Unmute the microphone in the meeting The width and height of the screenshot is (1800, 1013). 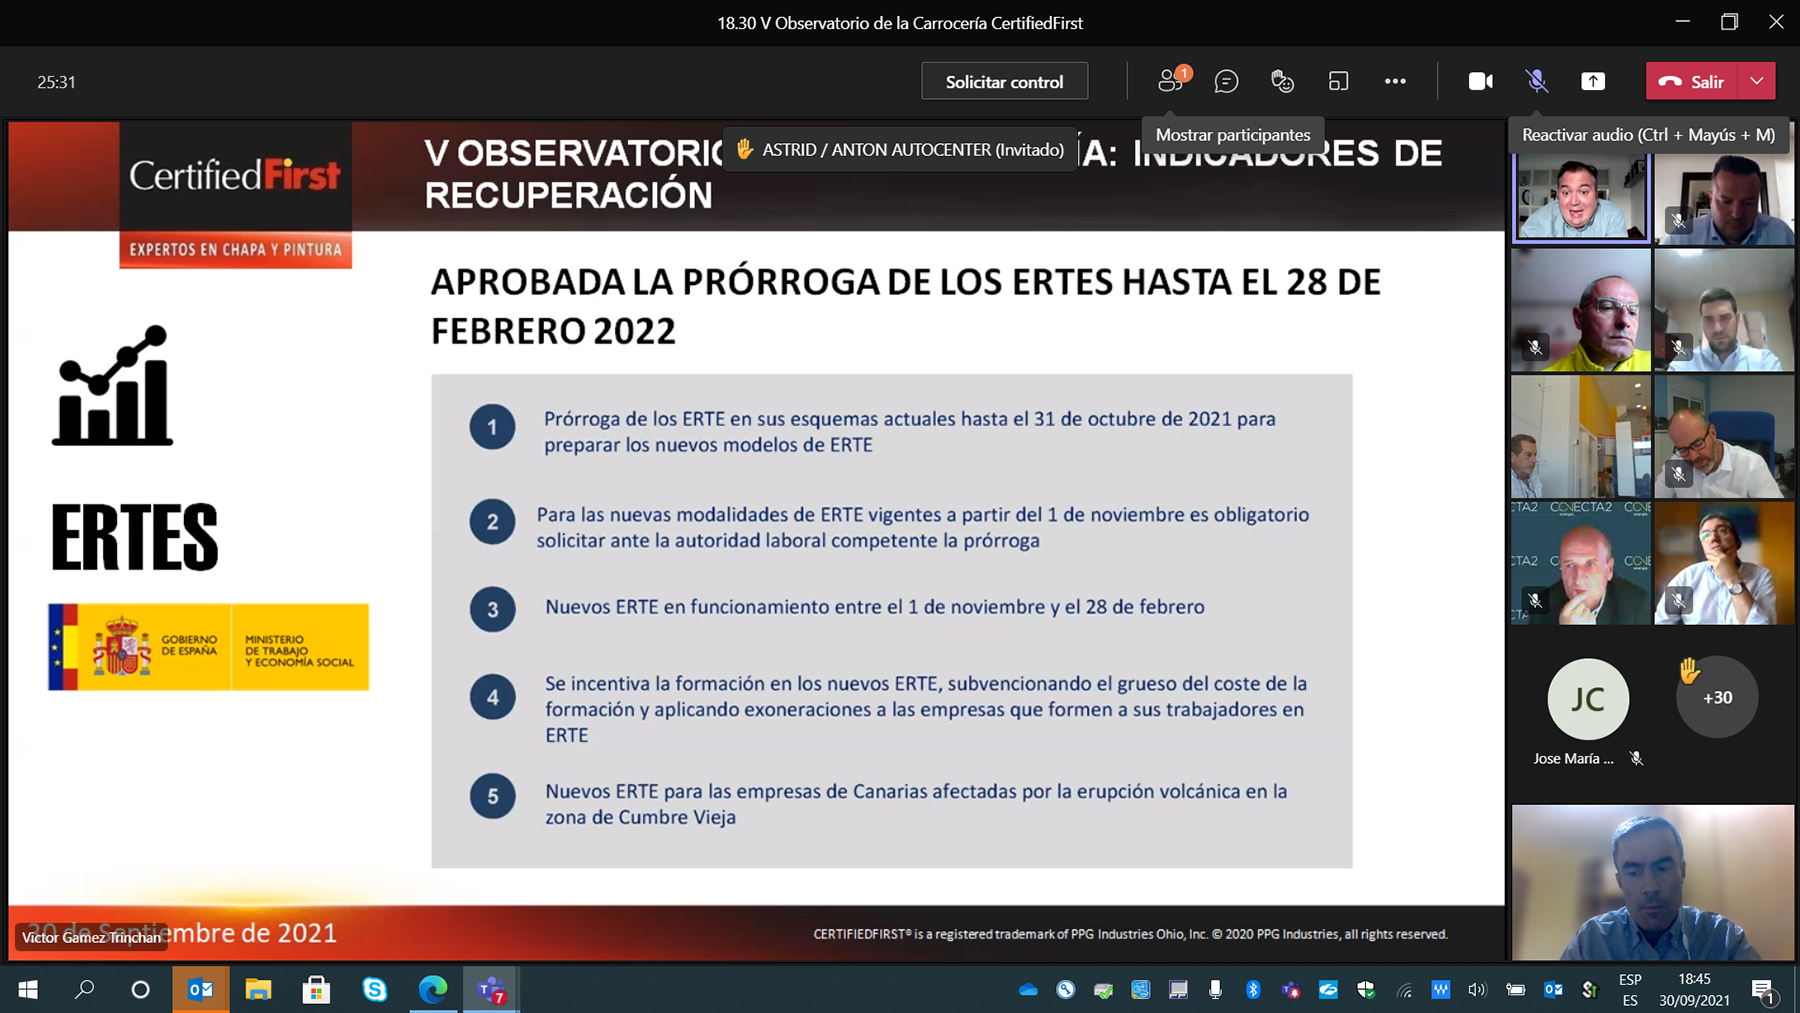(x=1537, y=82)
